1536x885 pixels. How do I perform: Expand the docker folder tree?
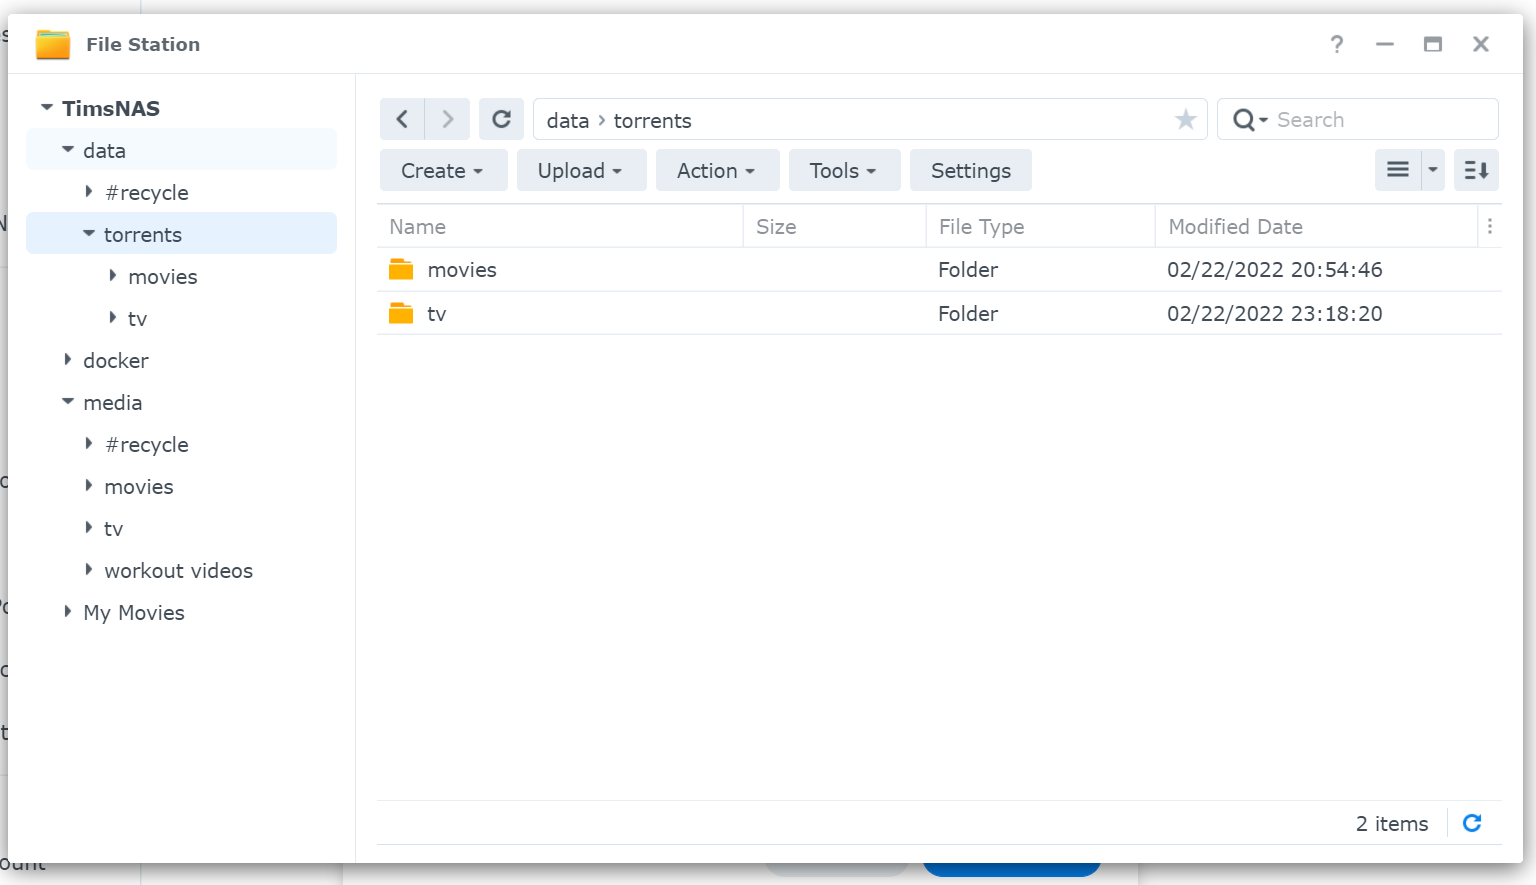(67, 360)
